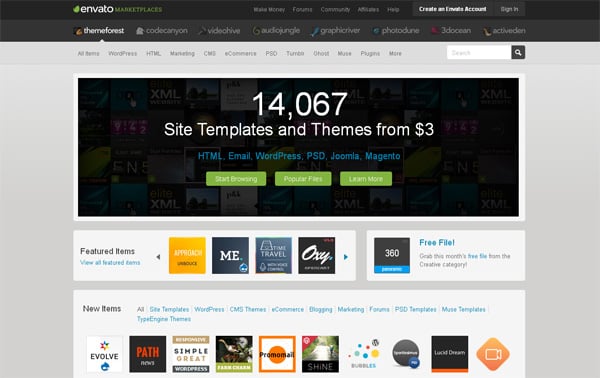Open the Shine item thumbnail
This screenshot has width=600, height=378.
tap(320, 354)
